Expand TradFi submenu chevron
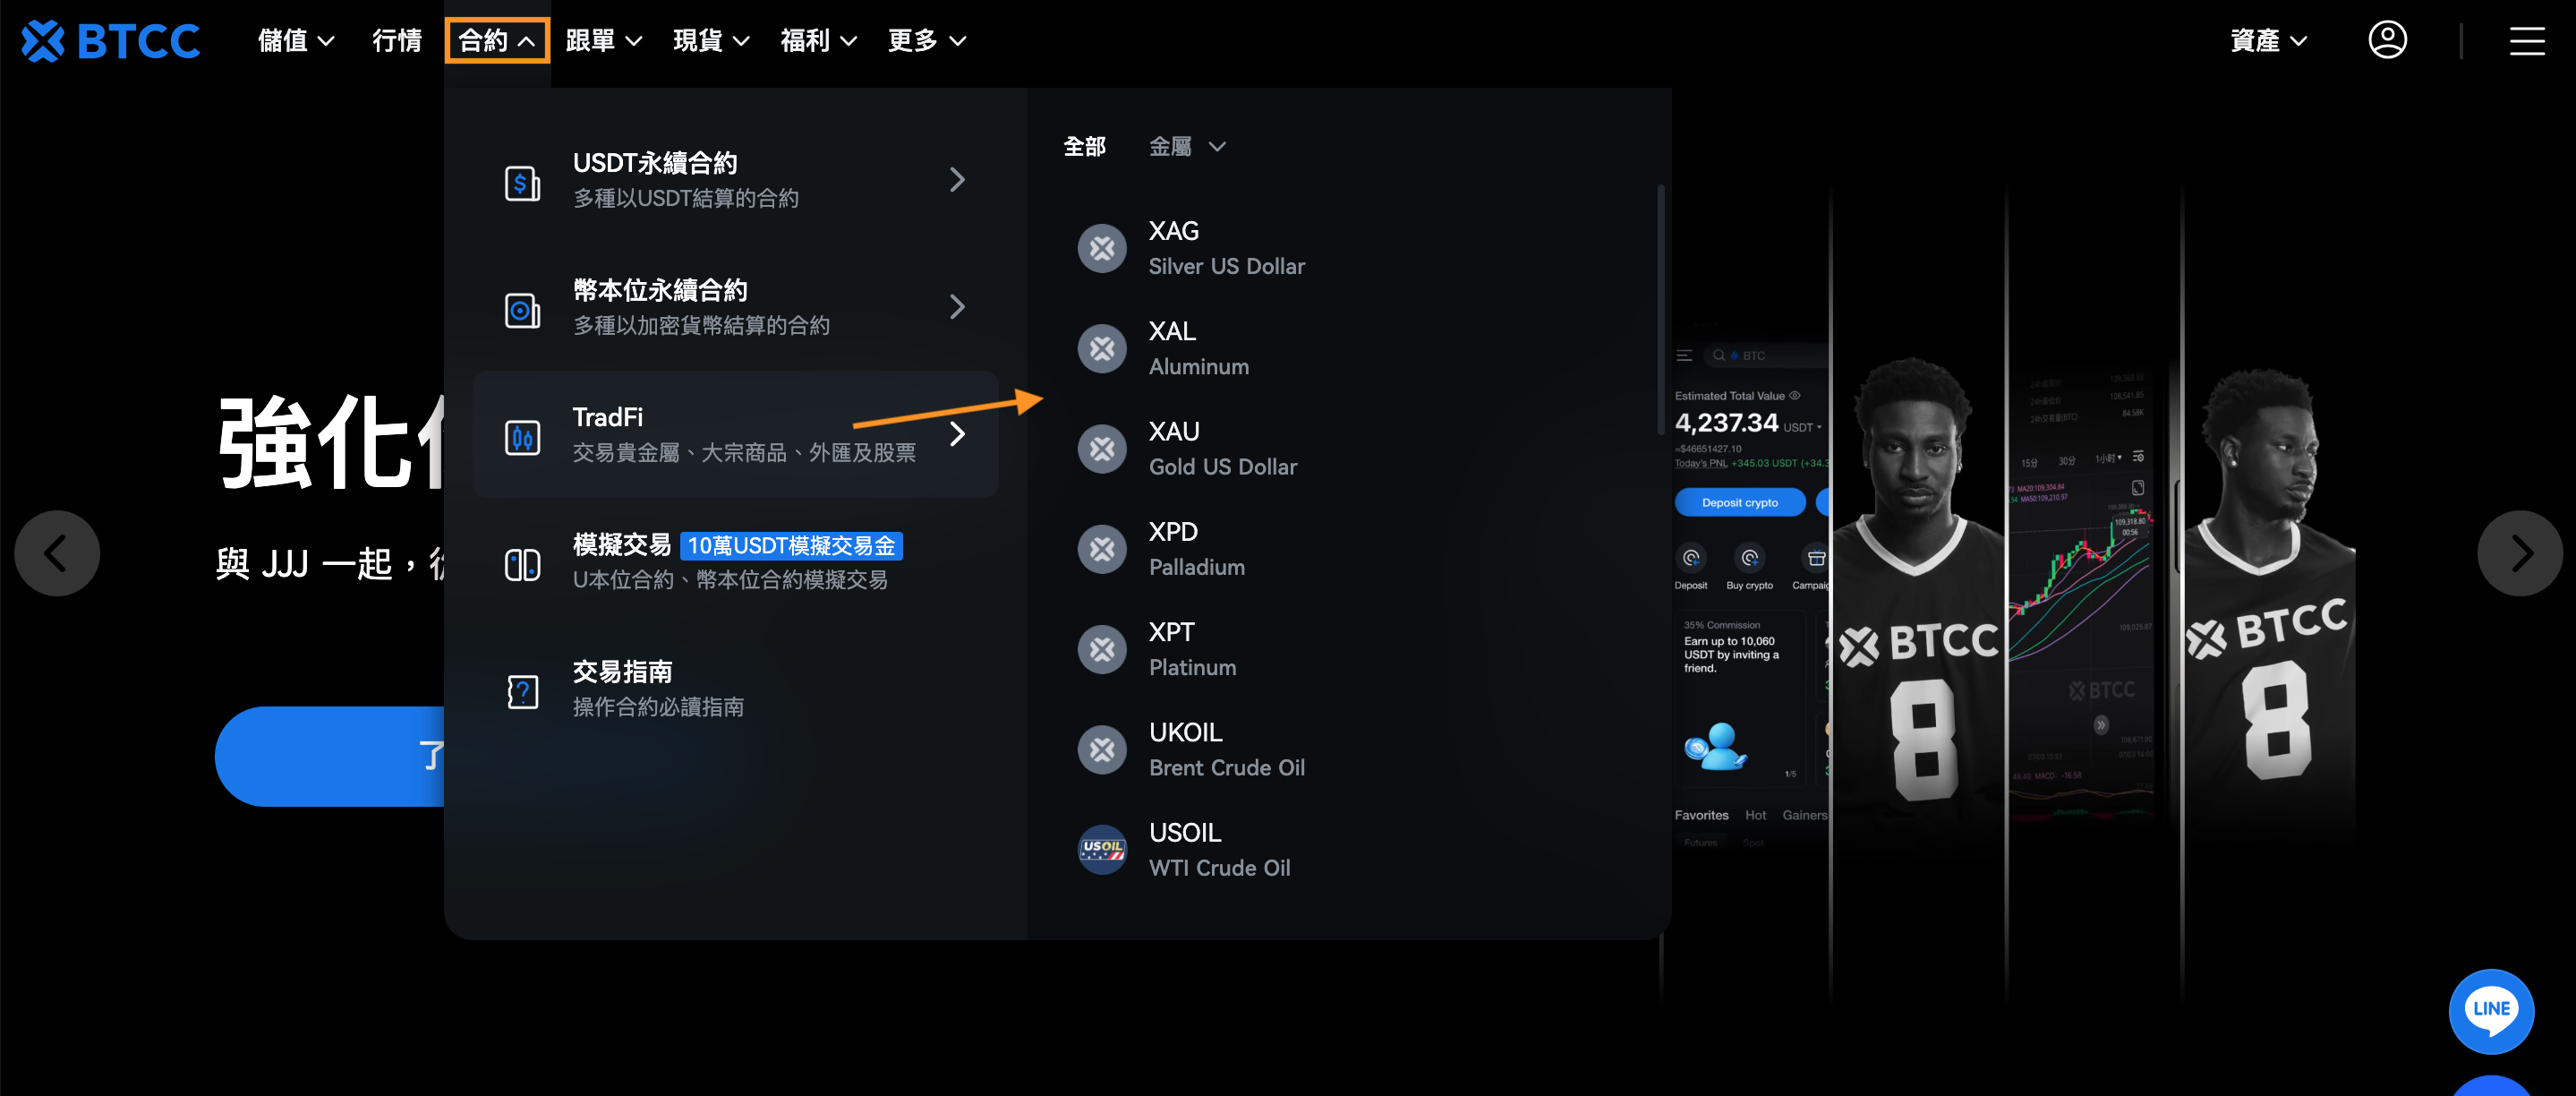 pos(957,434)
